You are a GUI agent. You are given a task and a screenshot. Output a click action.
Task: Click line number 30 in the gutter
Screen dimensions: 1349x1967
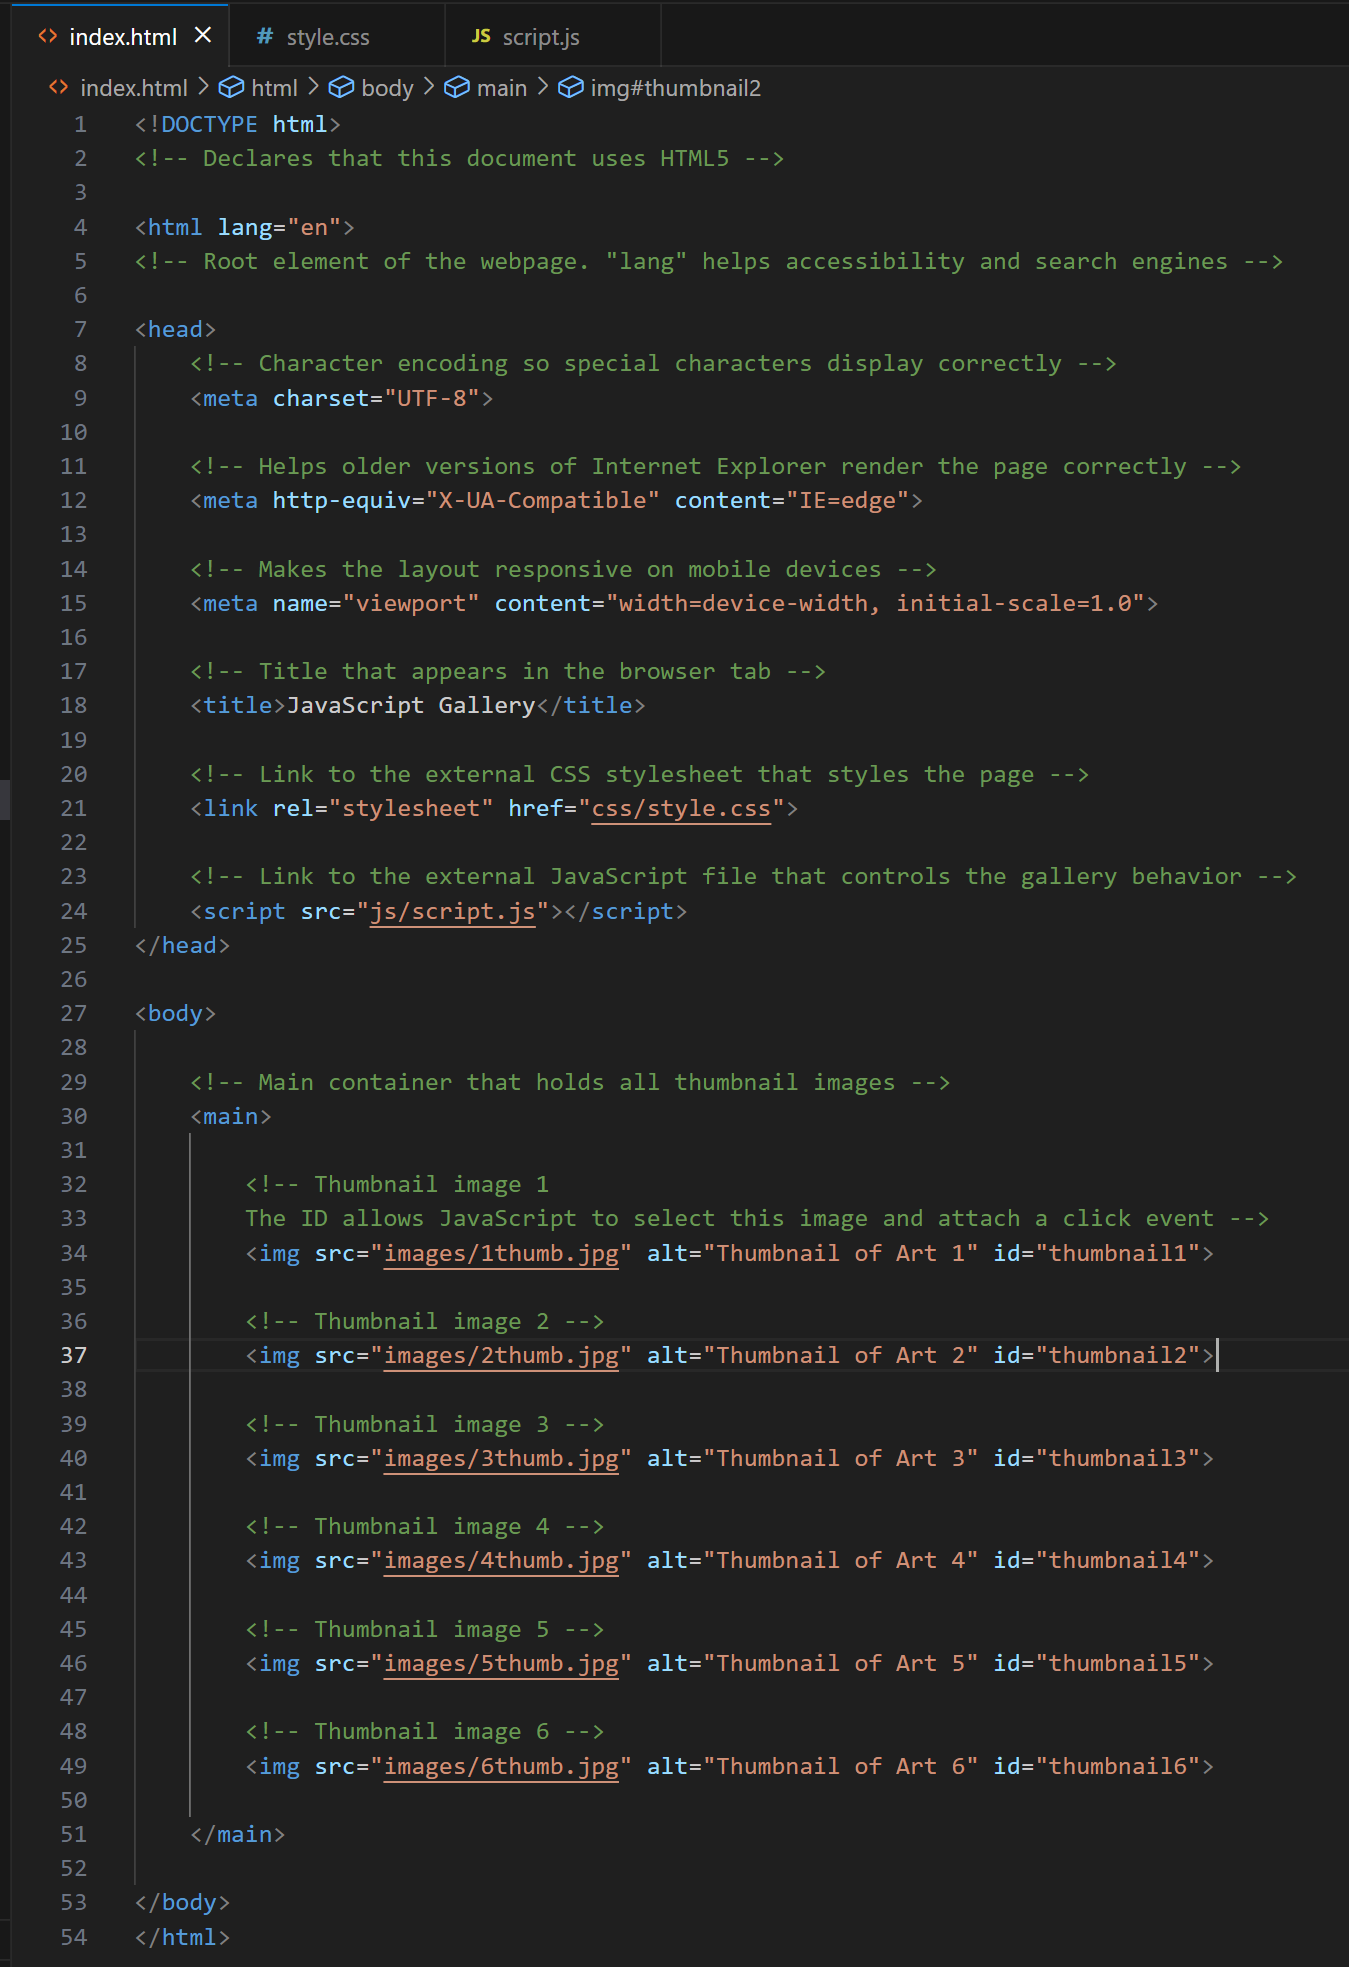tap(73, 1116)
